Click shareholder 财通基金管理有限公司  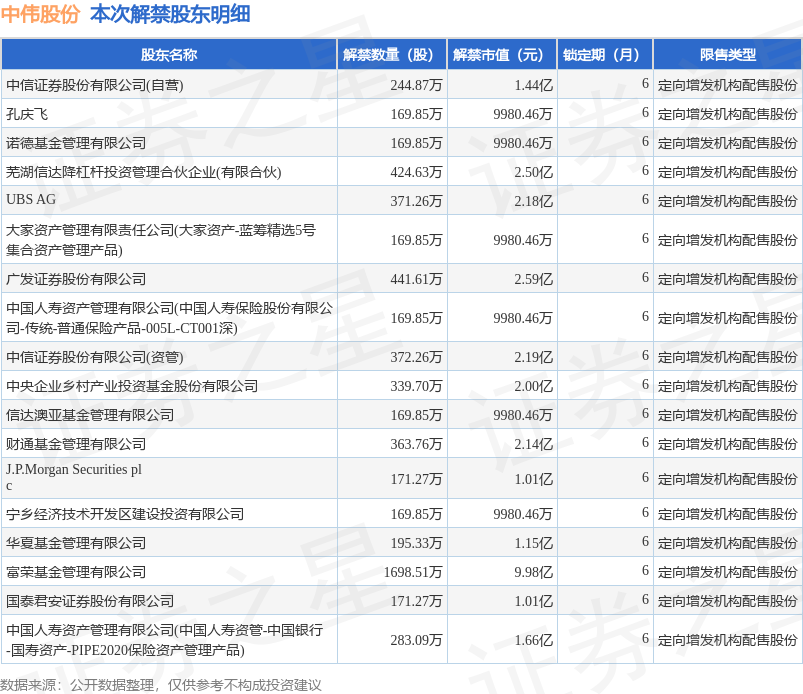pyautogui.click(x=76, y=444)
